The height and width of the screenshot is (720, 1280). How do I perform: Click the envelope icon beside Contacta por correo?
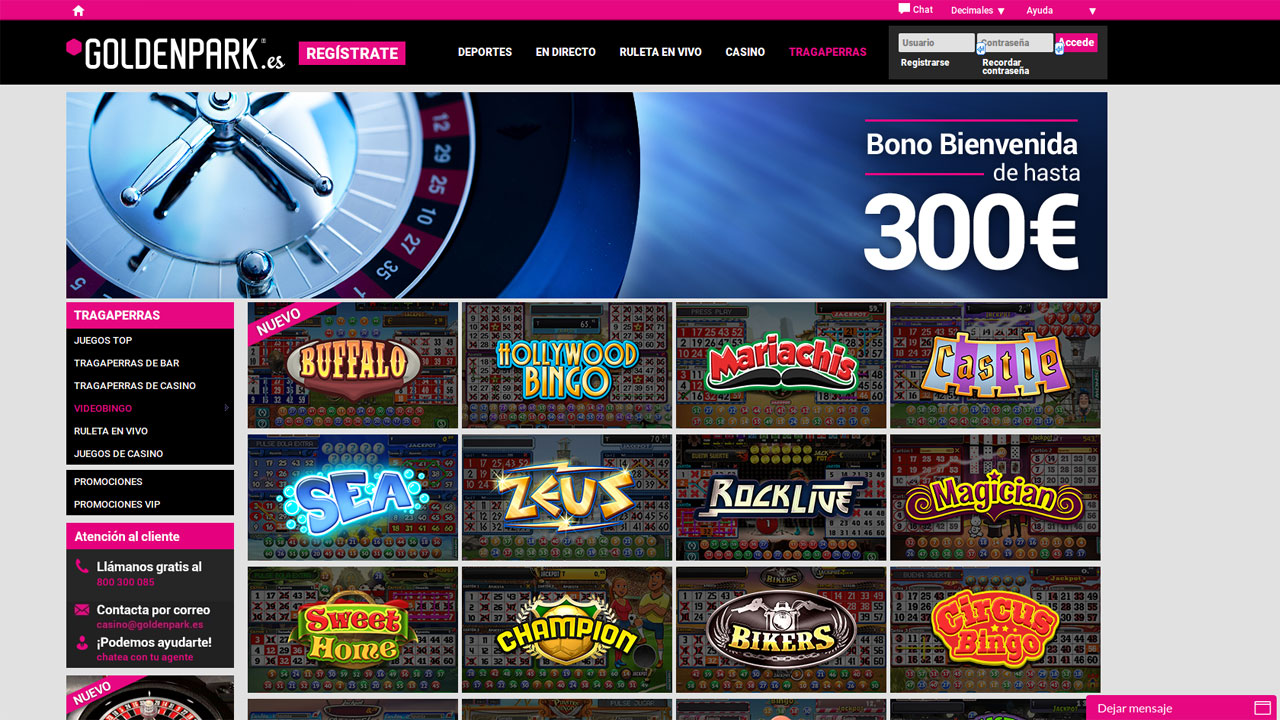[x=82, y=610]
